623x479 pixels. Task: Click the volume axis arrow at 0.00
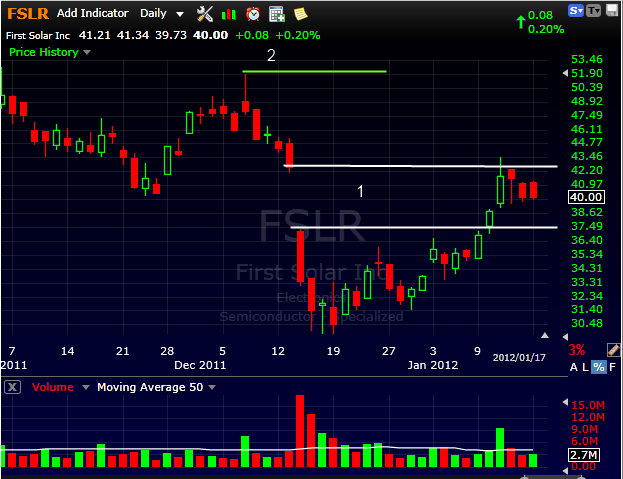(565, 471)
